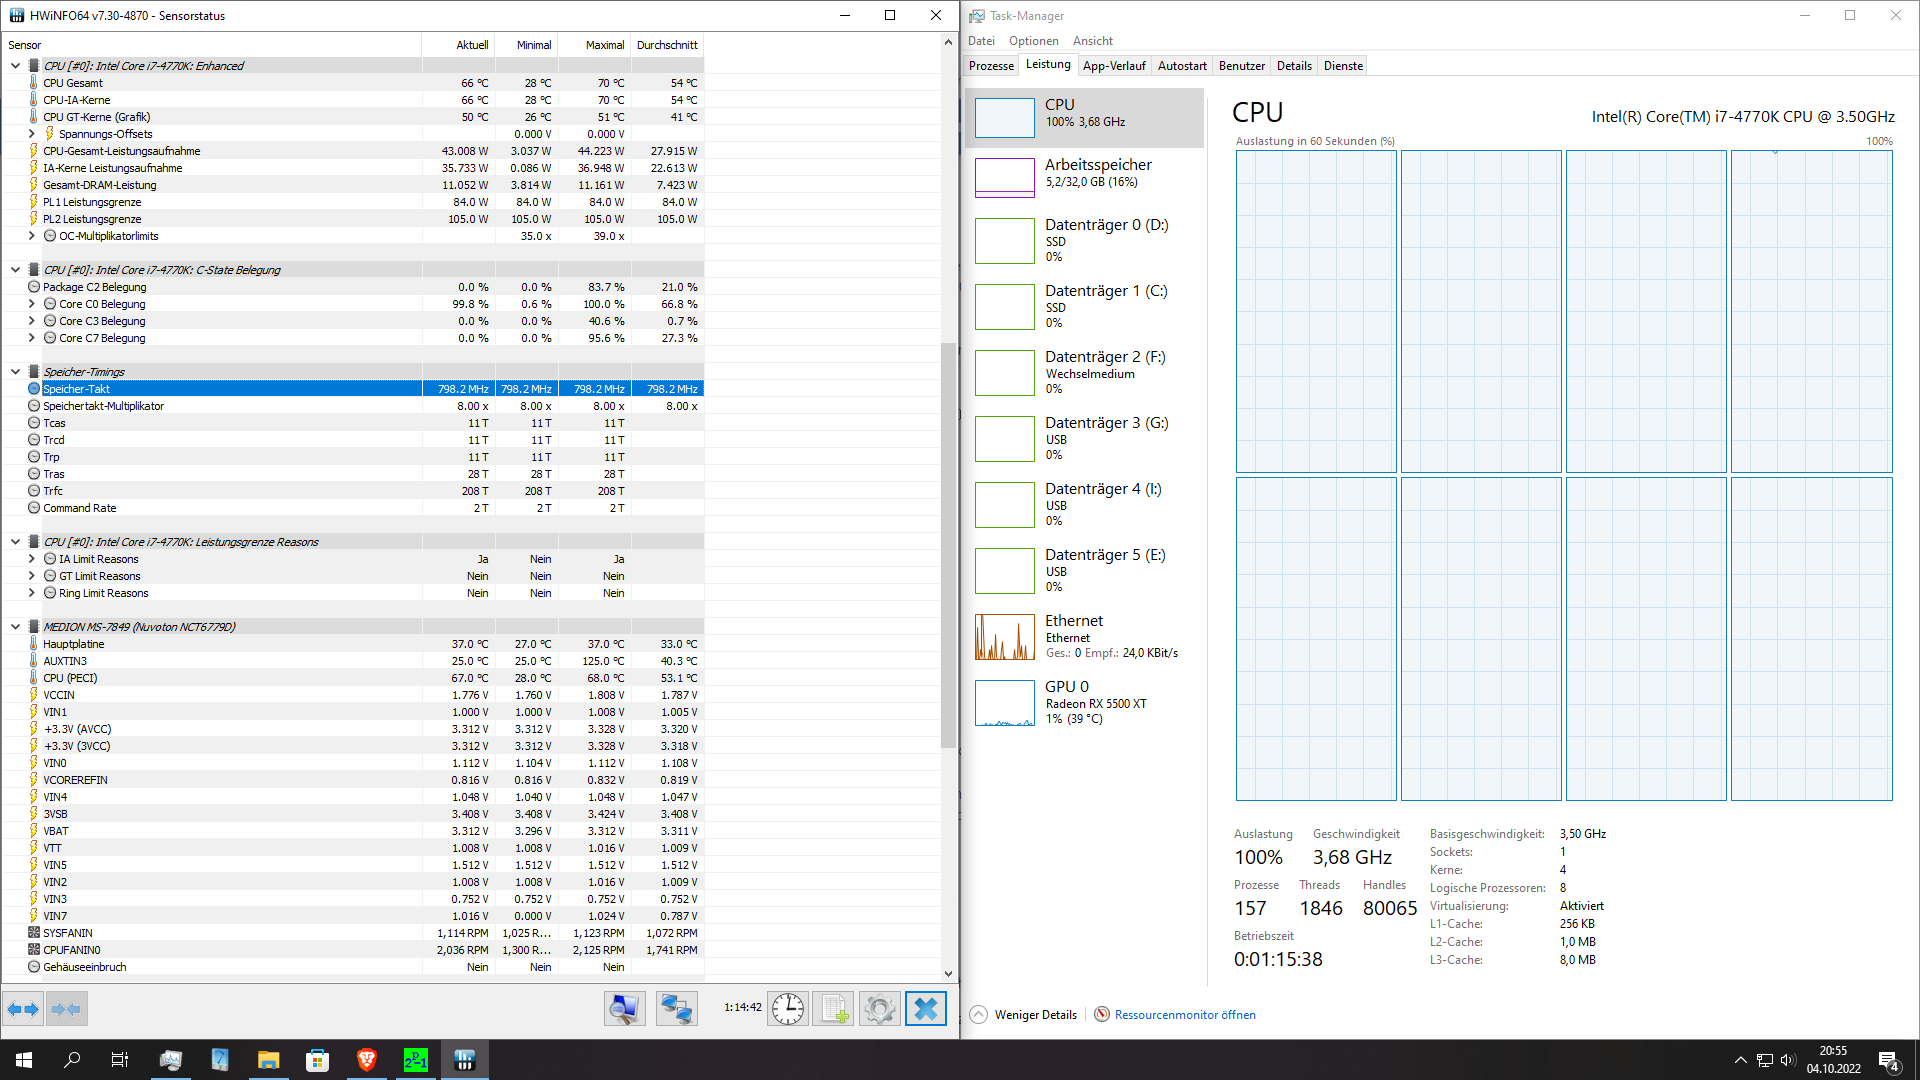Click the Weniger Details button
Viewport: 1920px width, 1080px height.
pyautogui.click(x=1024, y=1014)
